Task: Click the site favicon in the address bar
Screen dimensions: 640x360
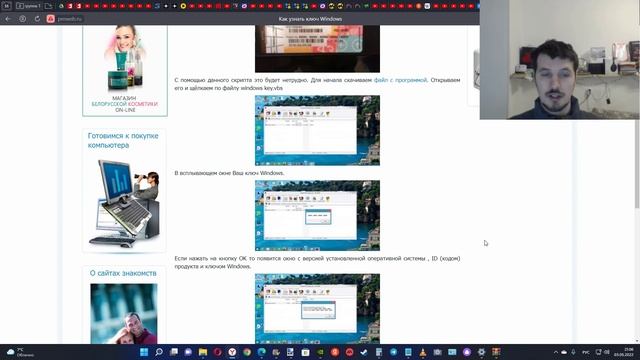Action: tap(51, 19)
